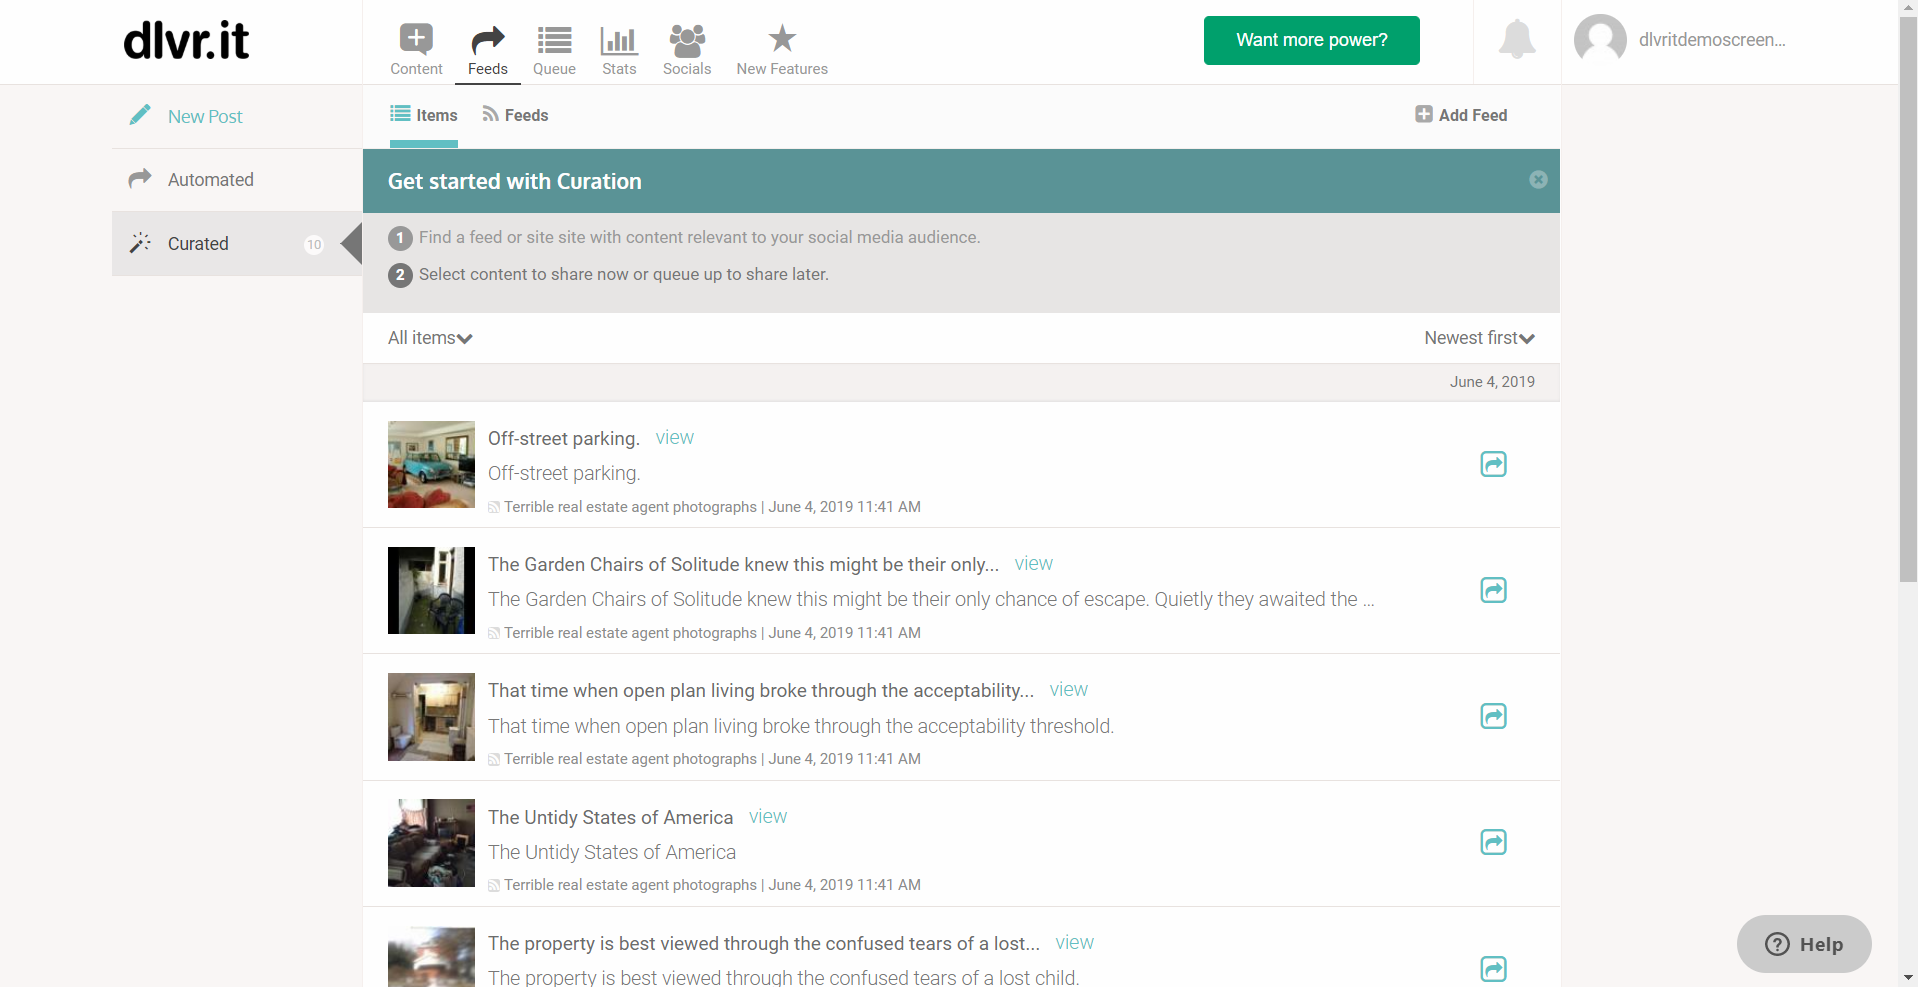The width and height of the screenshot is (1918, 987).
Task: Share the Garden Chairs of Solitude item
Action: [x=1493, y=590]
